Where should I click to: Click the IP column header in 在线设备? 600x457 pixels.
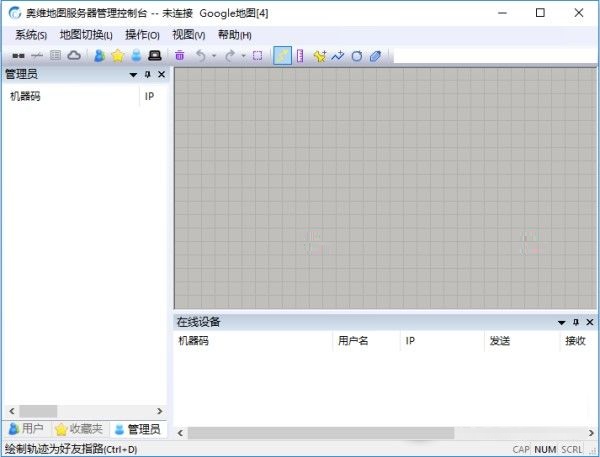(x=442, y=341)
